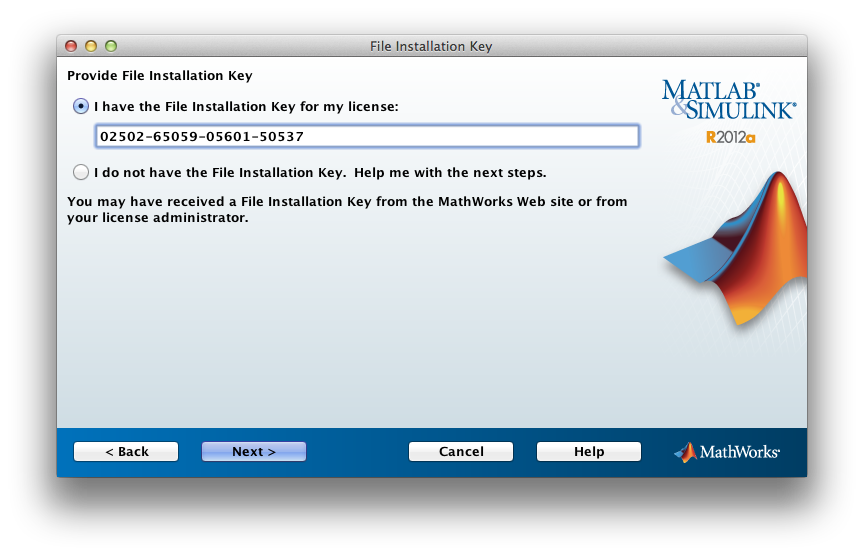Click the "Provide File Installation Key" heading
Viewport: 864px width, 556px height.
coord(160,76)
